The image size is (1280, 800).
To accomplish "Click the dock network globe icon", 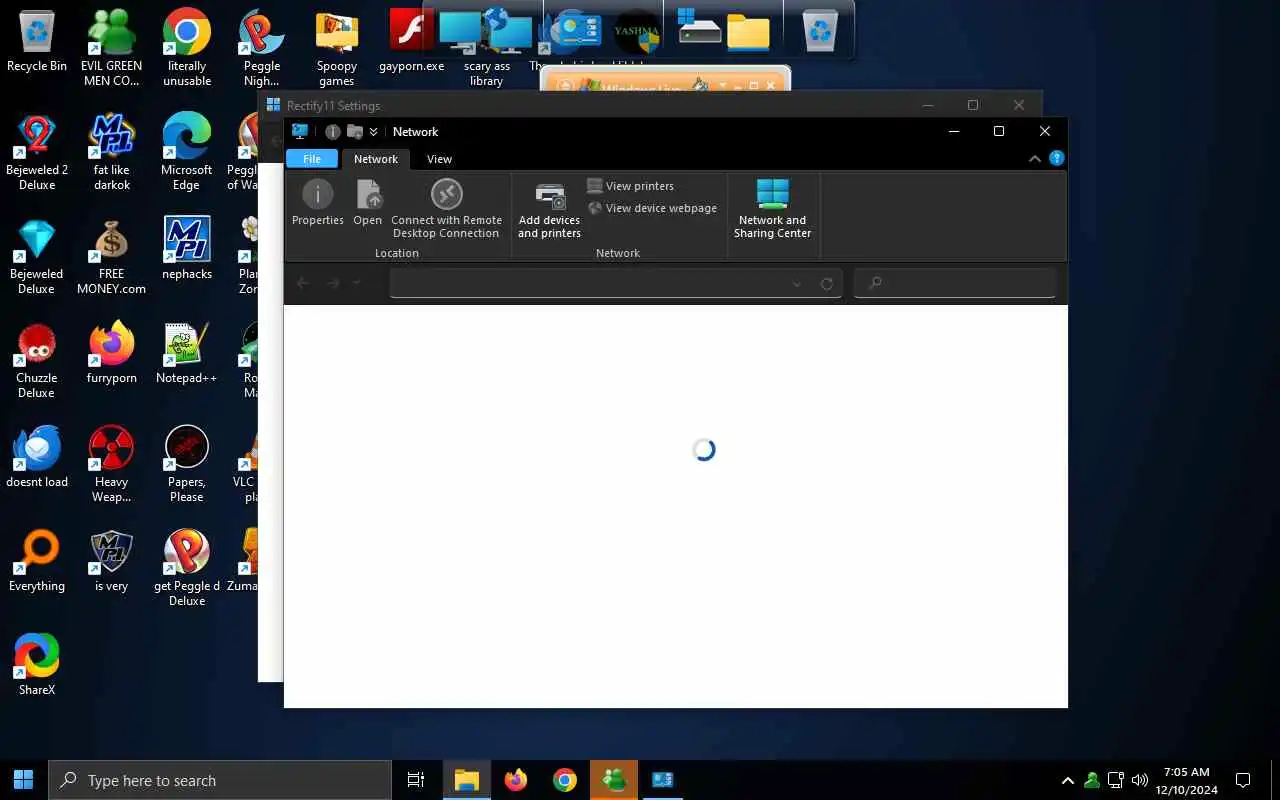I will point(509,31).
